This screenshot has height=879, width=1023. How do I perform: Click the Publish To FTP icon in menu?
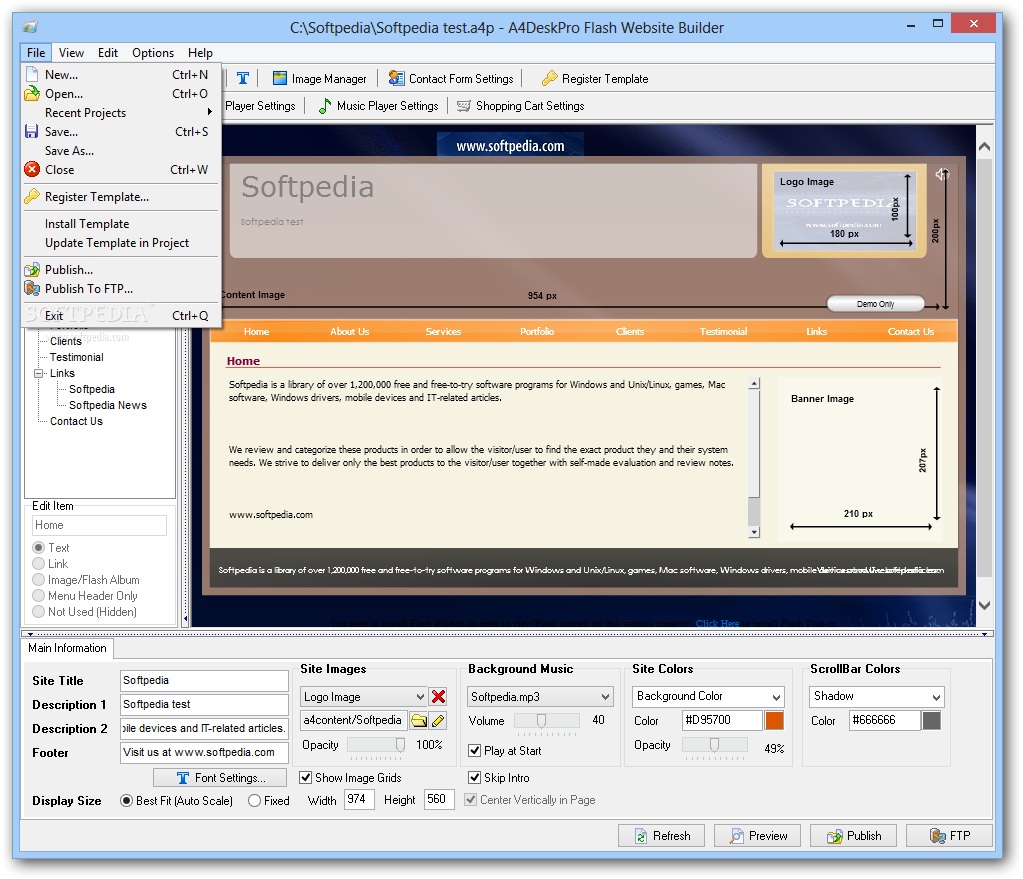[x=32, y=288]
